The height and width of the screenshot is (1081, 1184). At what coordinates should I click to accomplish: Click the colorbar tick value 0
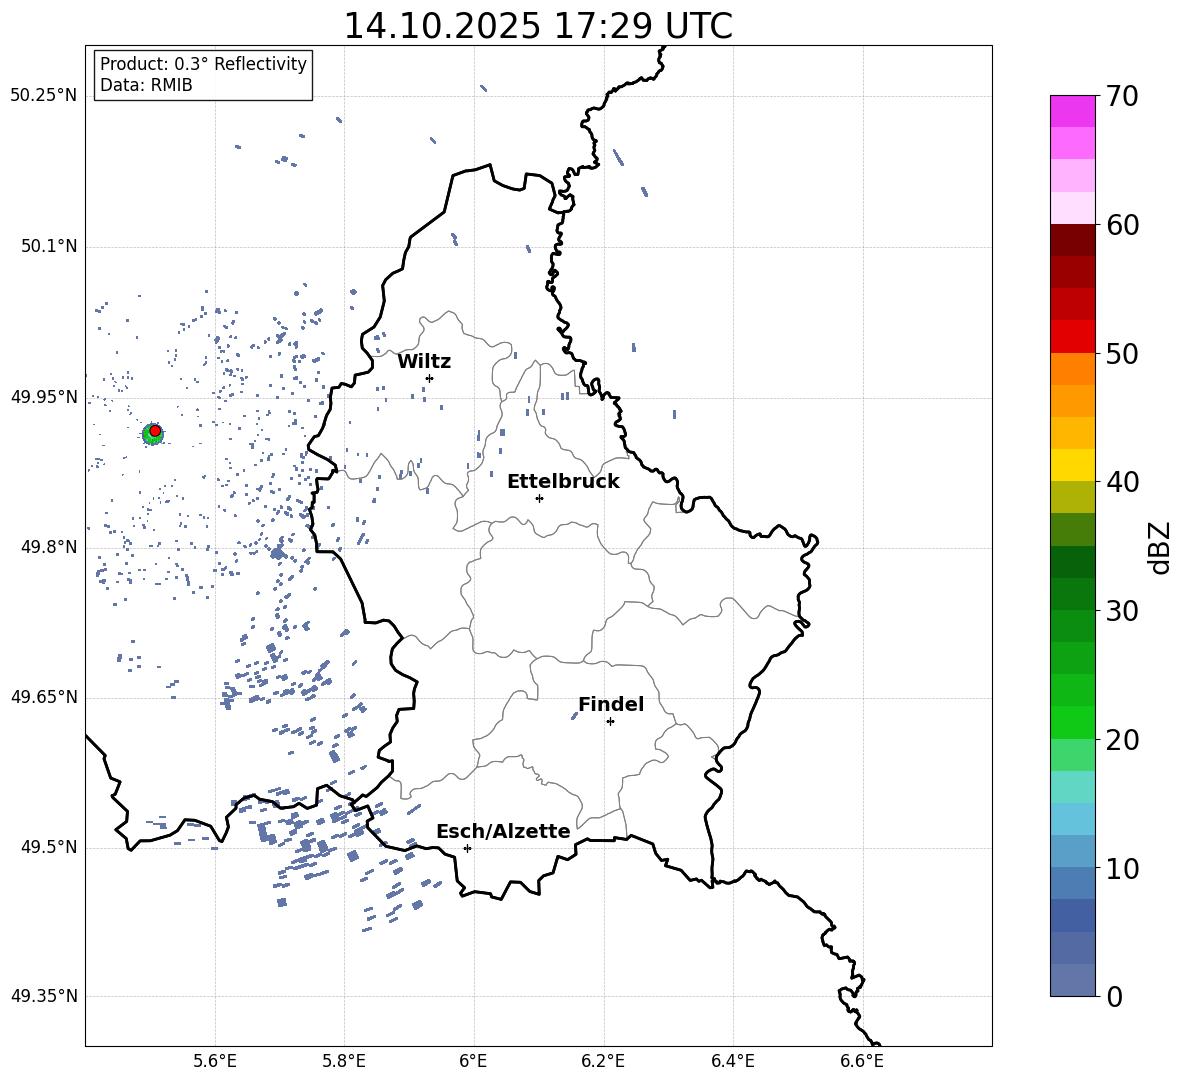pos(1114,996)
